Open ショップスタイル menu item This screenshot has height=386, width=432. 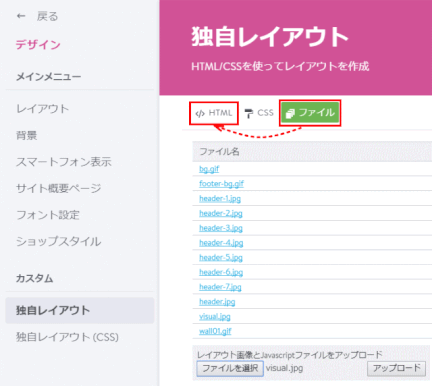point(58,241)
